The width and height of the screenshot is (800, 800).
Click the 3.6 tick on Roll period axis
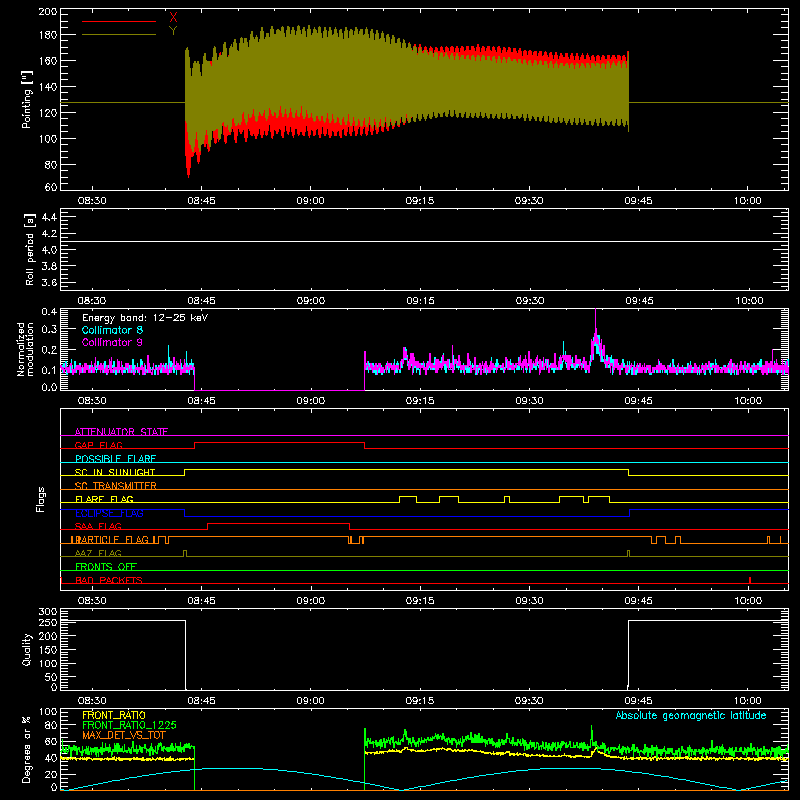click(49, 282)
